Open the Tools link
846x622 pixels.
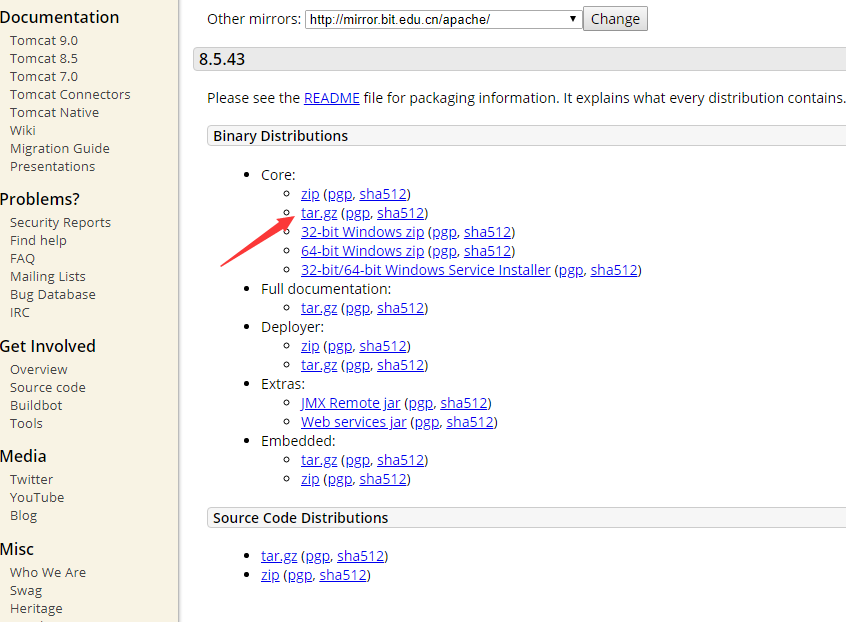[x=26, y=423]
